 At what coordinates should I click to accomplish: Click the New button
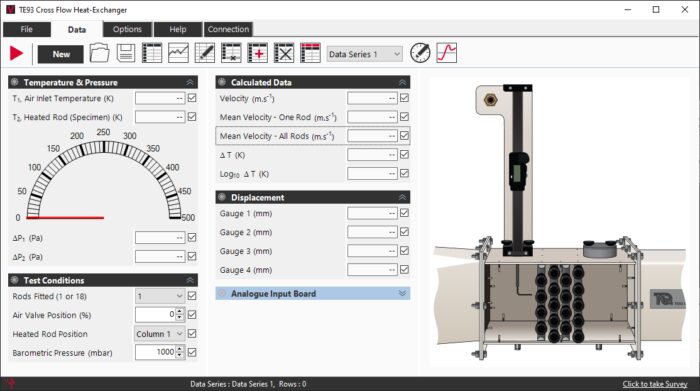point(61,54)
